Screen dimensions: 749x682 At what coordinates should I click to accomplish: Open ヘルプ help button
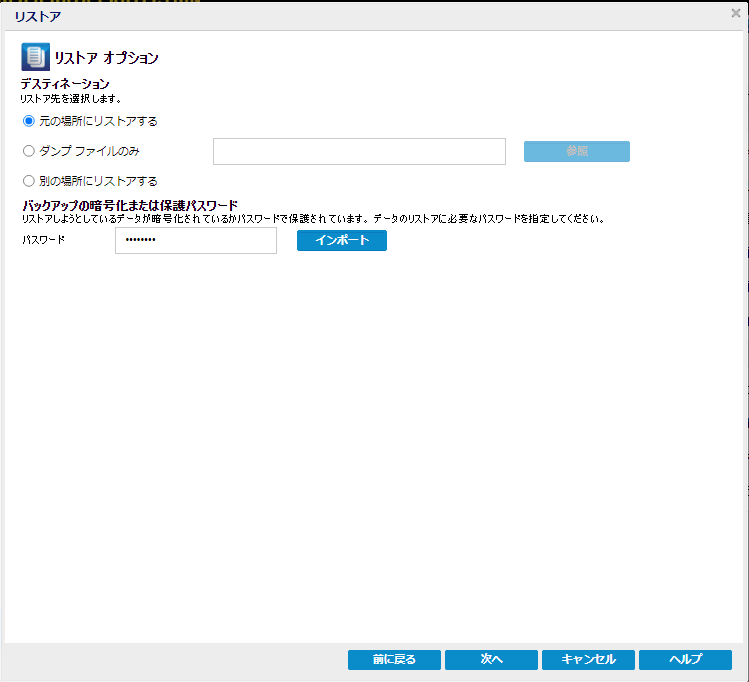pyautogui.click(x=685, y=660)
